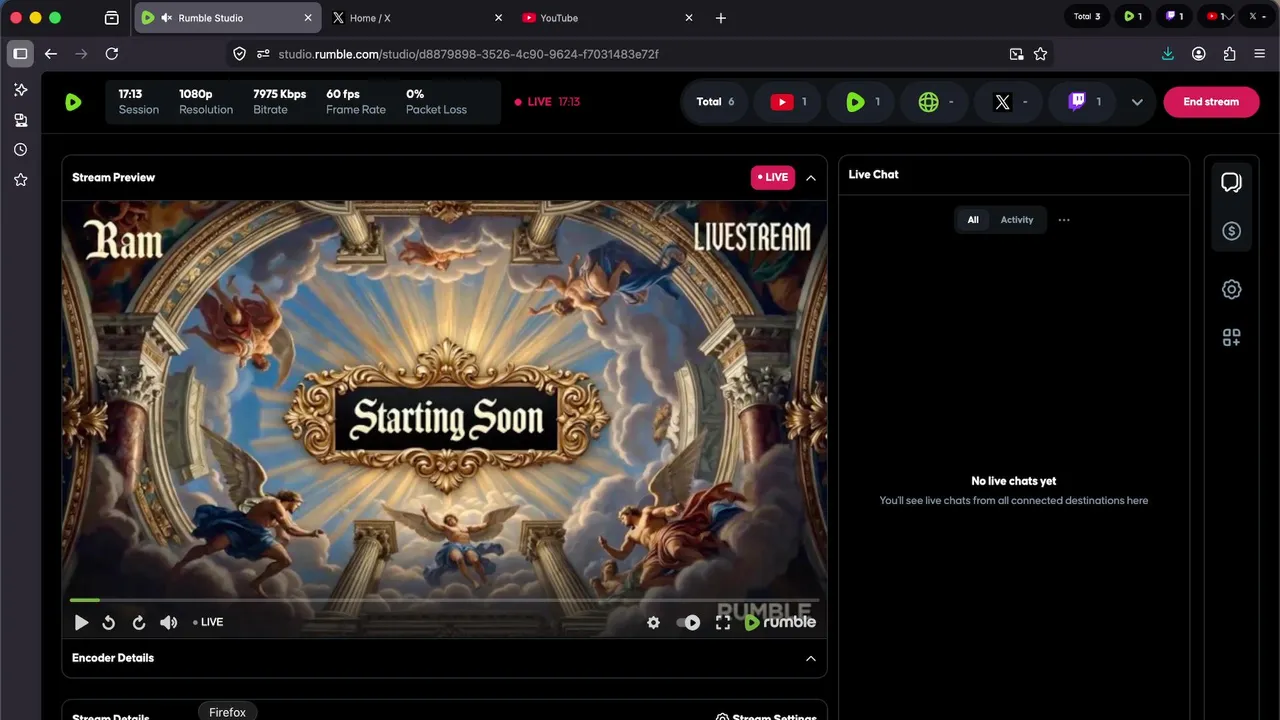1280x720 pixels.
Task: Click the 60 fps Frame Rate stat
Action: [x=356, y=102]
